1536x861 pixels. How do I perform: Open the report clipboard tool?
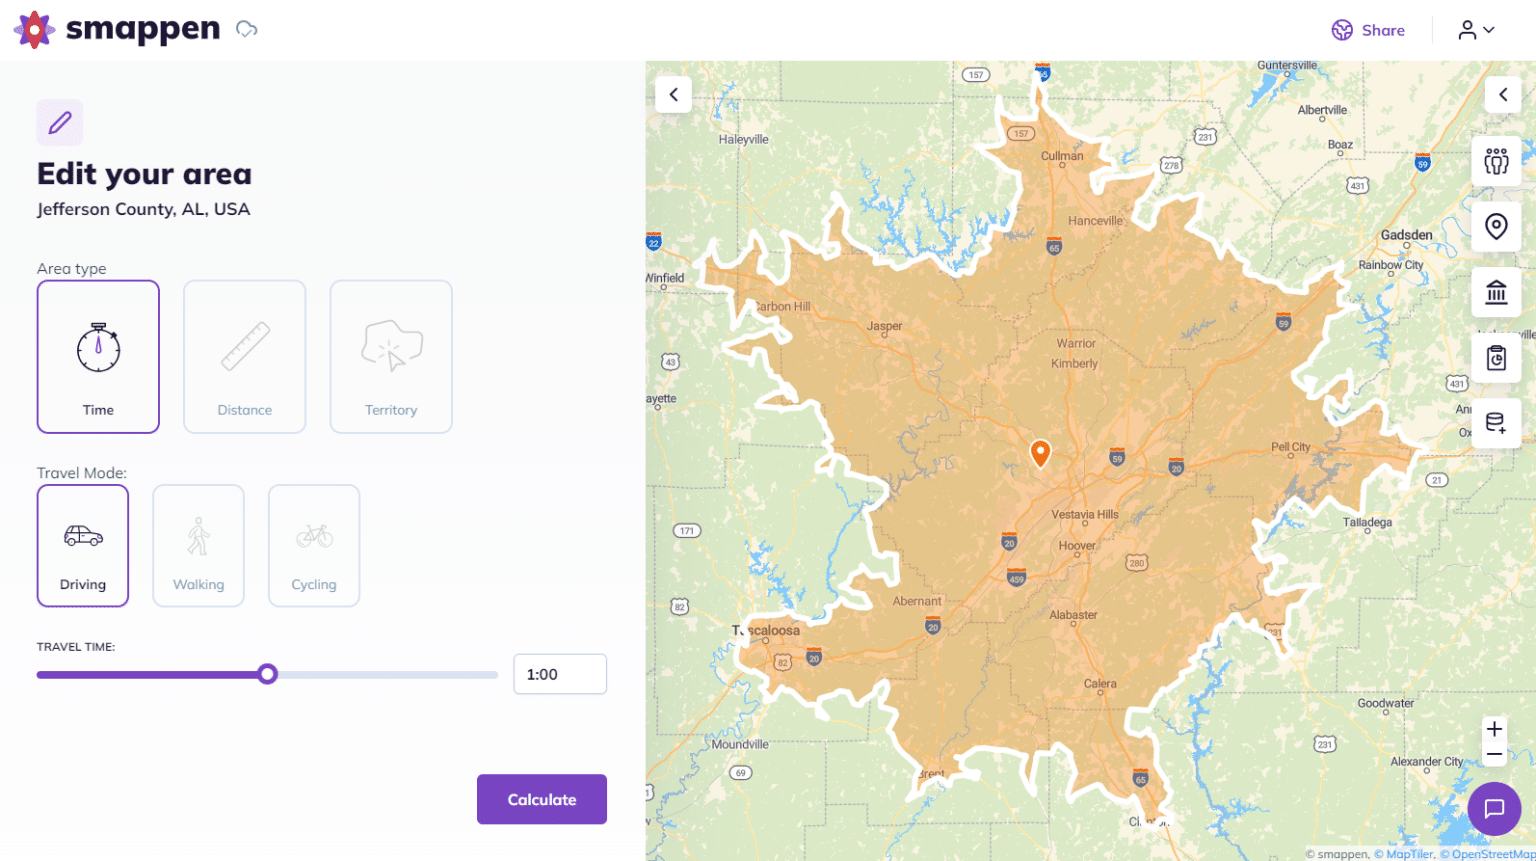[1495, 357]
